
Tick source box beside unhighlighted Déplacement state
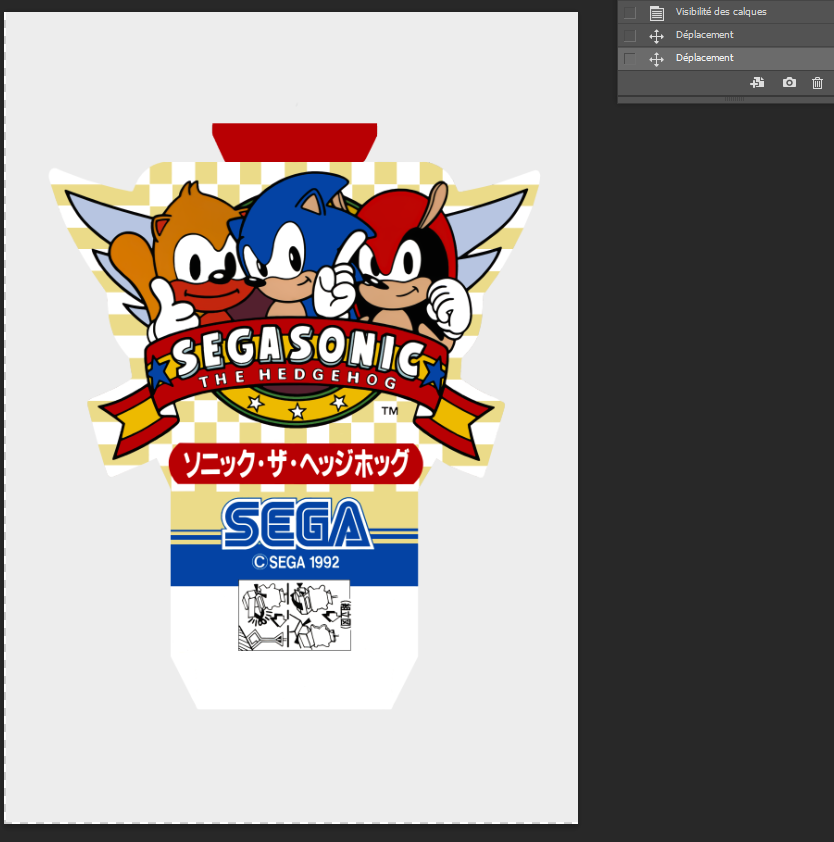[x=630, y=35]
